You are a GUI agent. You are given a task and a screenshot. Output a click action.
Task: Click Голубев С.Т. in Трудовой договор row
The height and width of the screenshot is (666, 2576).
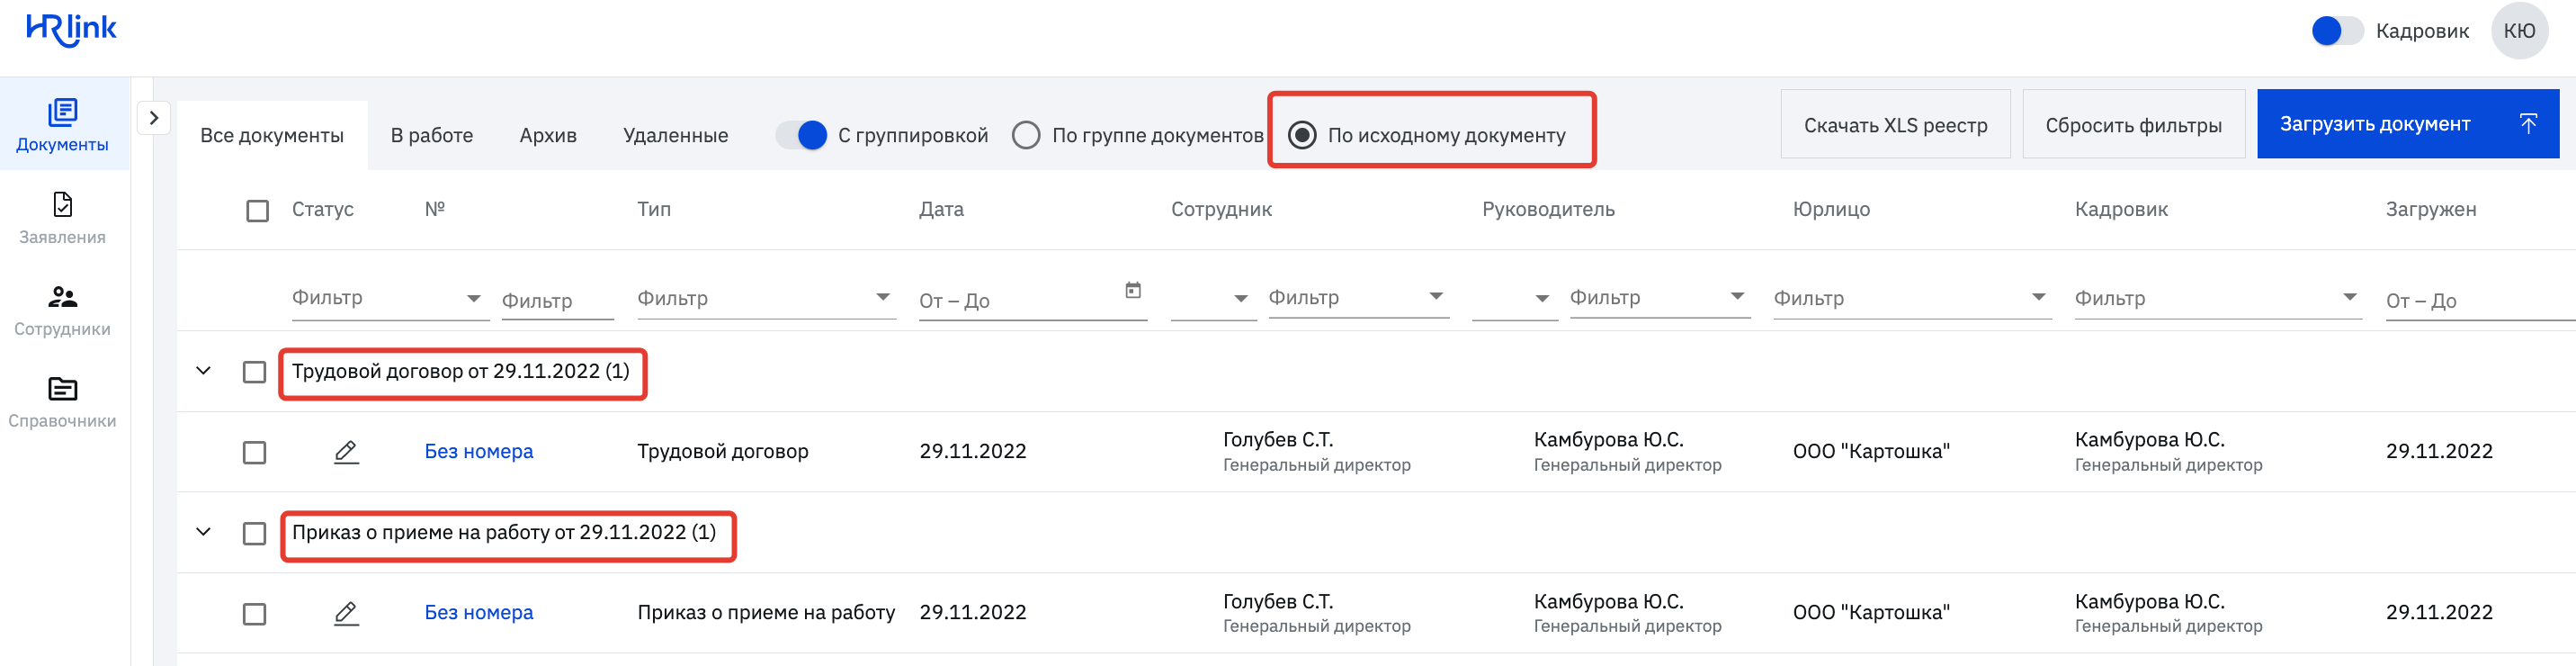[1277, 440]
